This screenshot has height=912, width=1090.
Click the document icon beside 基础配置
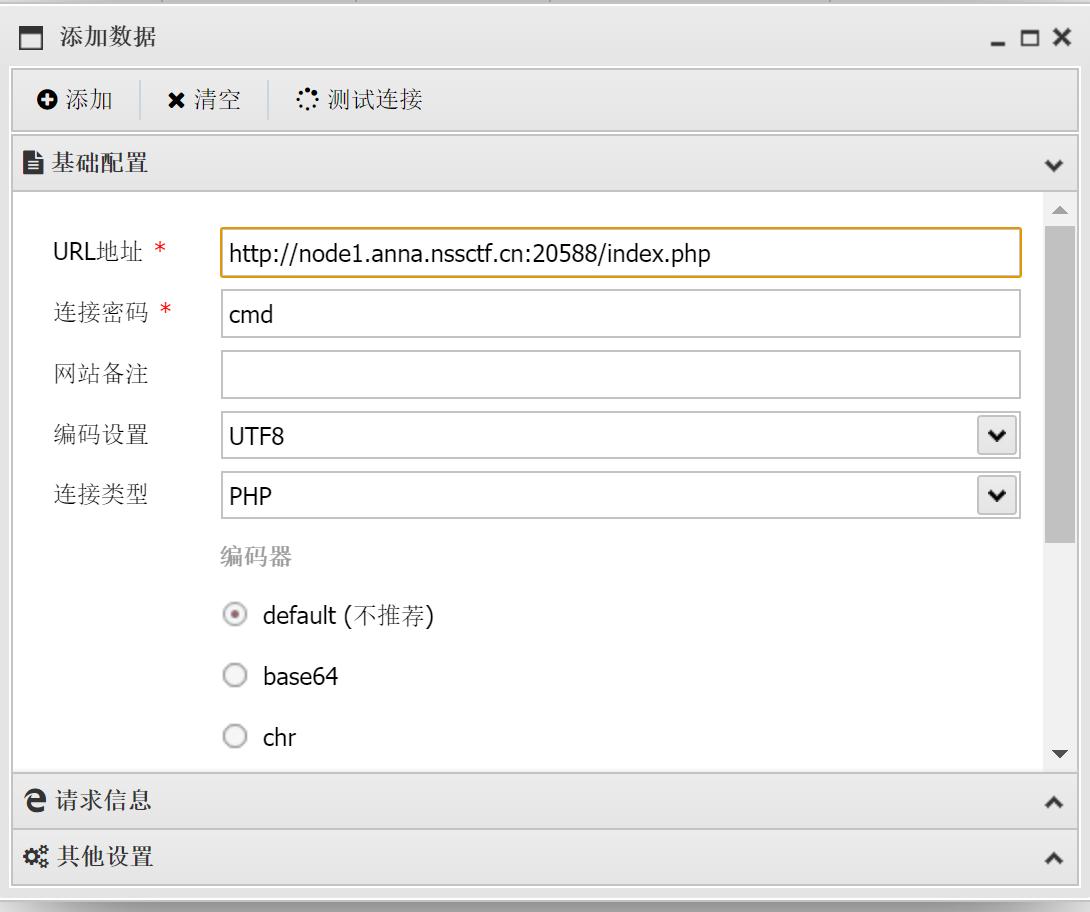tap(33, 162)
